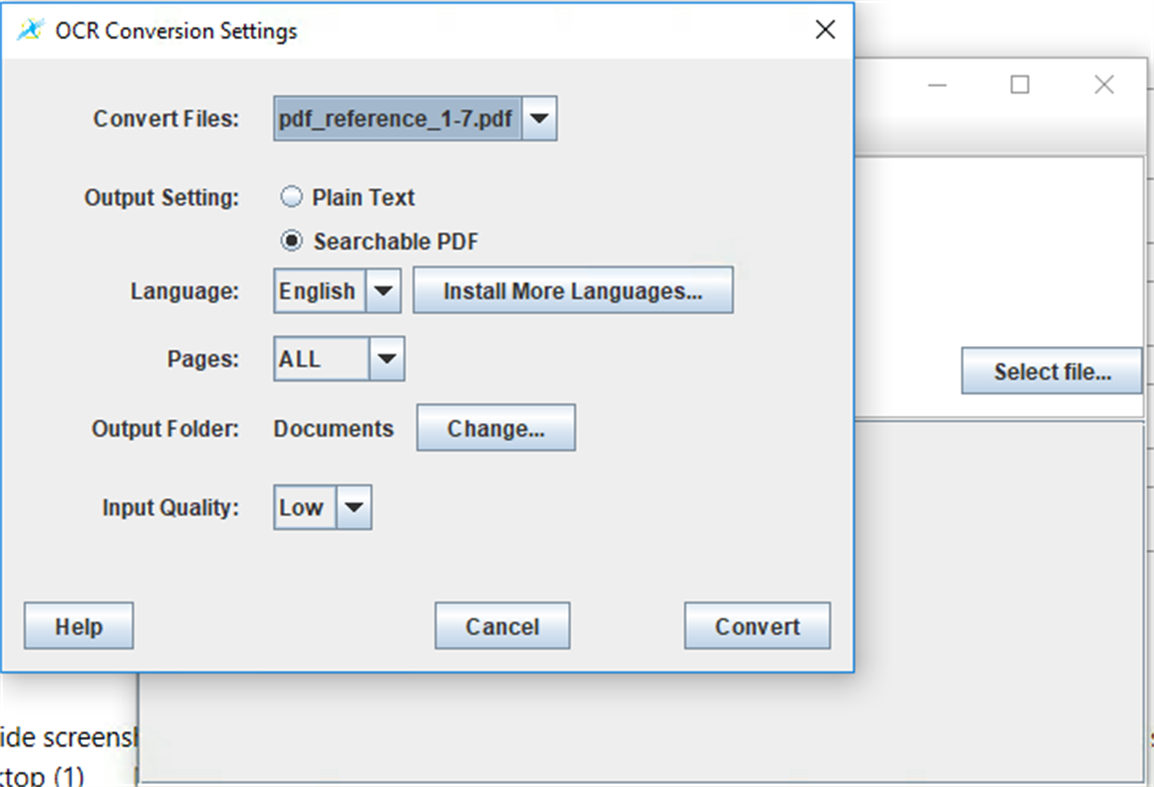Click the dropdown arrow beside the Pages field
Image resolution: width=1154 pixels, height=787 pixels.
click(x=388, y=358)
